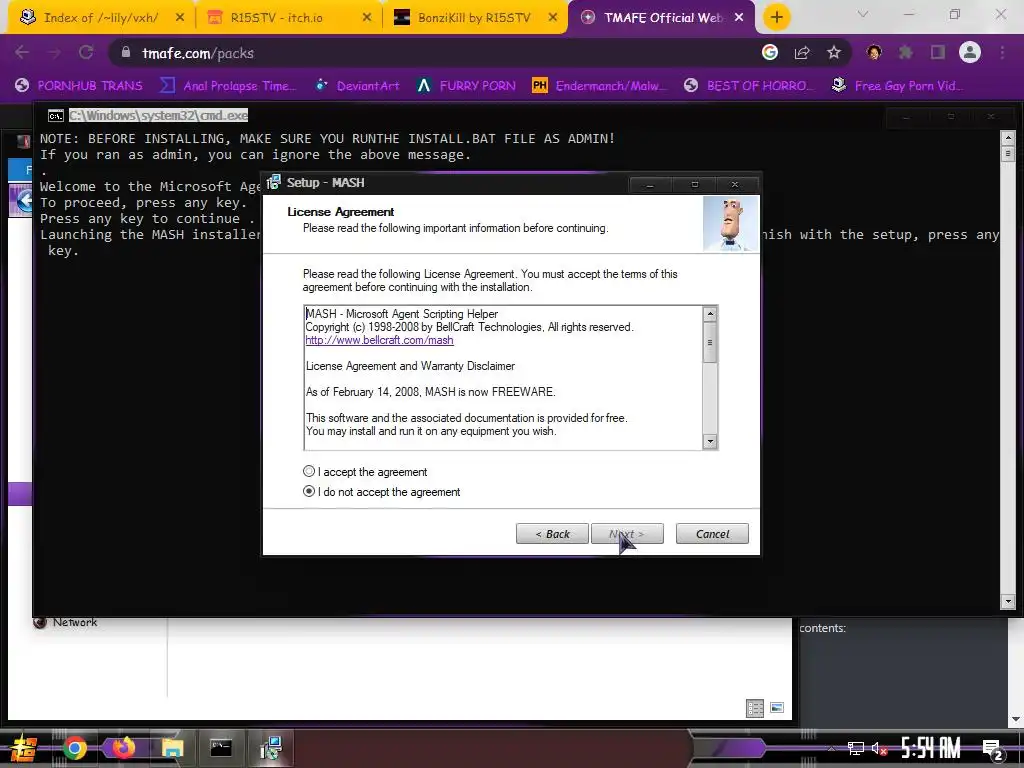
Task: Select the 'TMAFE Official Web' tab
Action: (663, 18)
